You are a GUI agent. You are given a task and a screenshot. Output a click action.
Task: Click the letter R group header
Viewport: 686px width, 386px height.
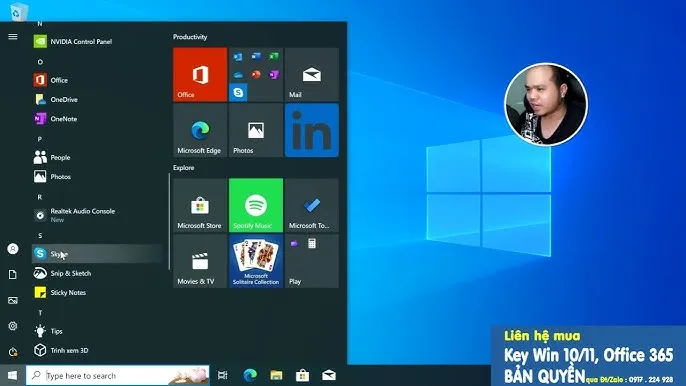pyautogui.click(x=40, y=197)
